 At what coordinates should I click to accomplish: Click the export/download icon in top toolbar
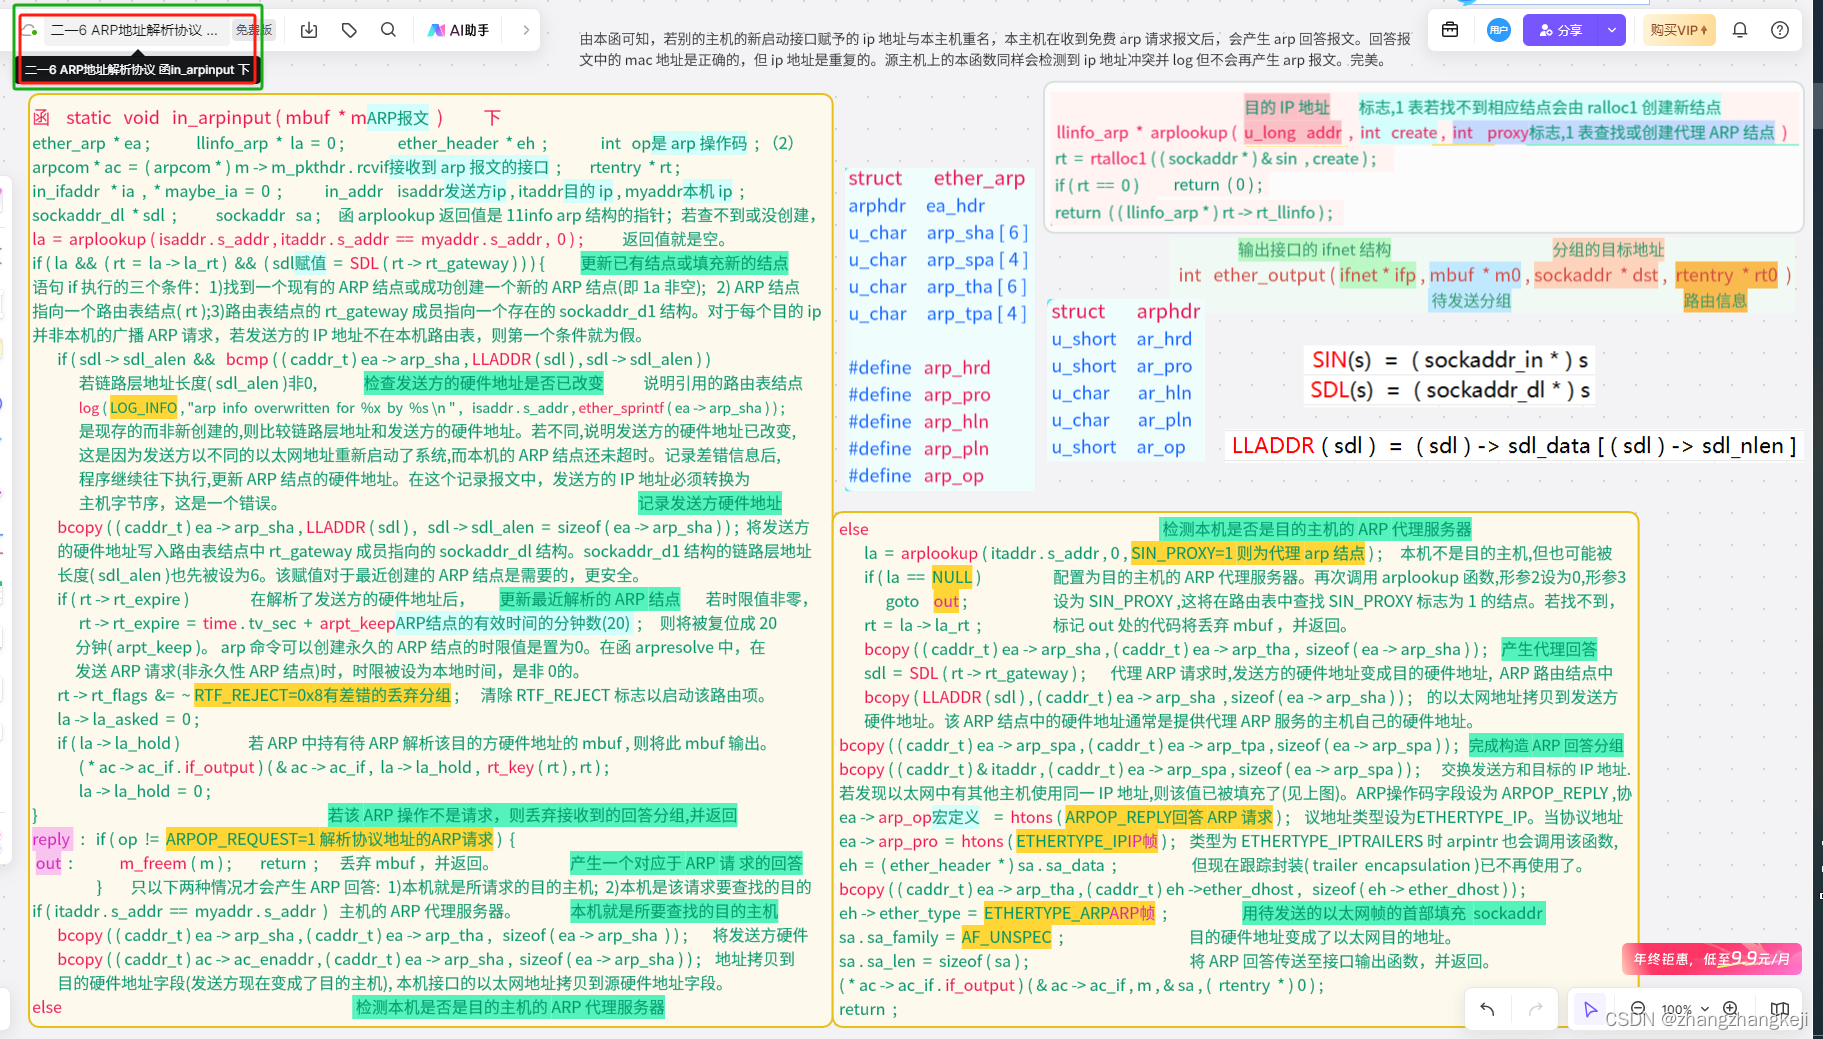[309, 30]
